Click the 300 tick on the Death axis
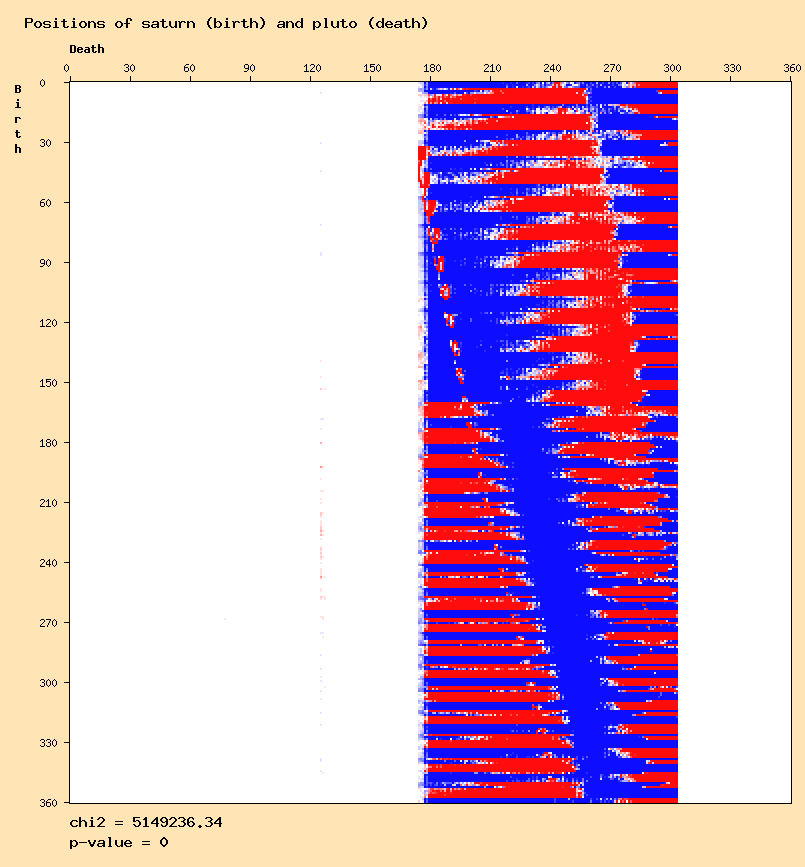This screenshot has height=867, width=805. tap(672, 68)
